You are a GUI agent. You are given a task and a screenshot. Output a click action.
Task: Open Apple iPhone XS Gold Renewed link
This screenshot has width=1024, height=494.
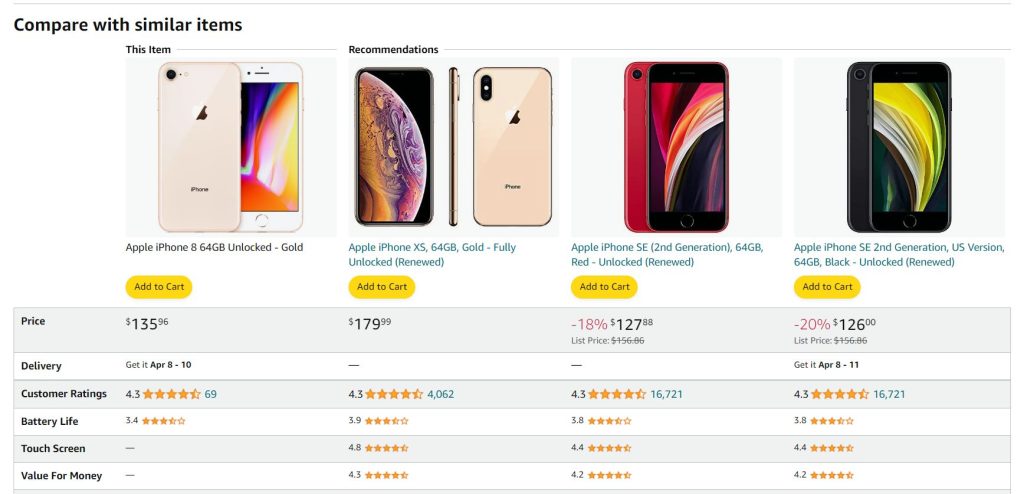(x=432, y=255)
